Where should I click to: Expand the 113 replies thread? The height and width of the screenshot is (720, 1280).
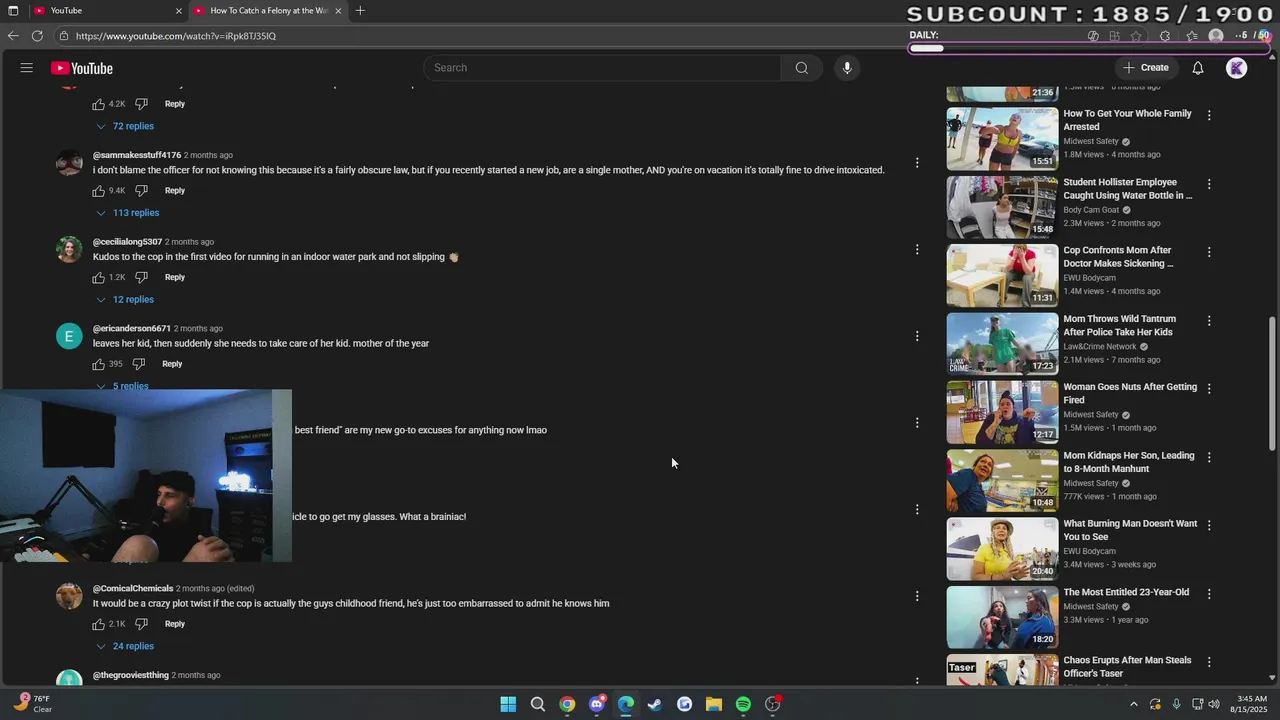coord(127,213)
